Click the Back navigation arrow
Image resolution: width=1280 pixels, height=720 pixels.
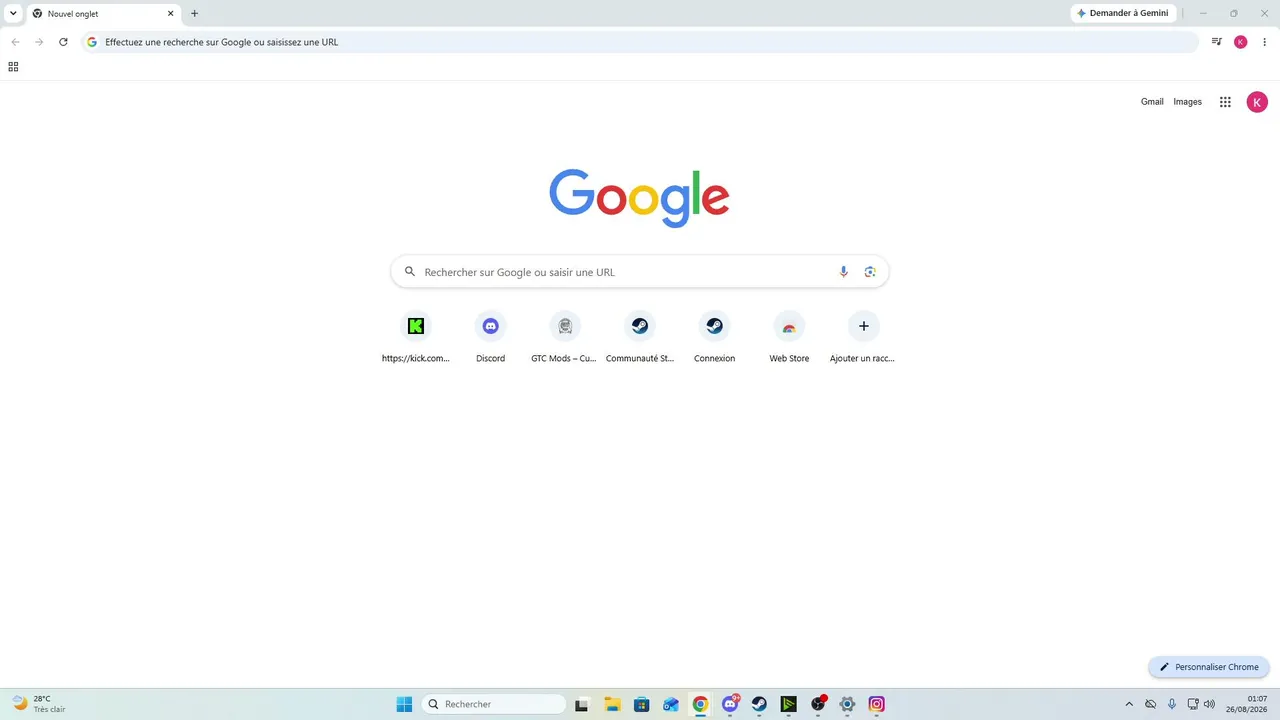(x=15, y=42)
